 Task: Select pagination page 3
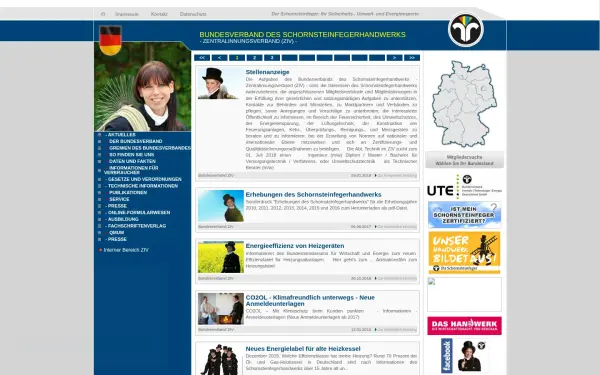[272, 58]
